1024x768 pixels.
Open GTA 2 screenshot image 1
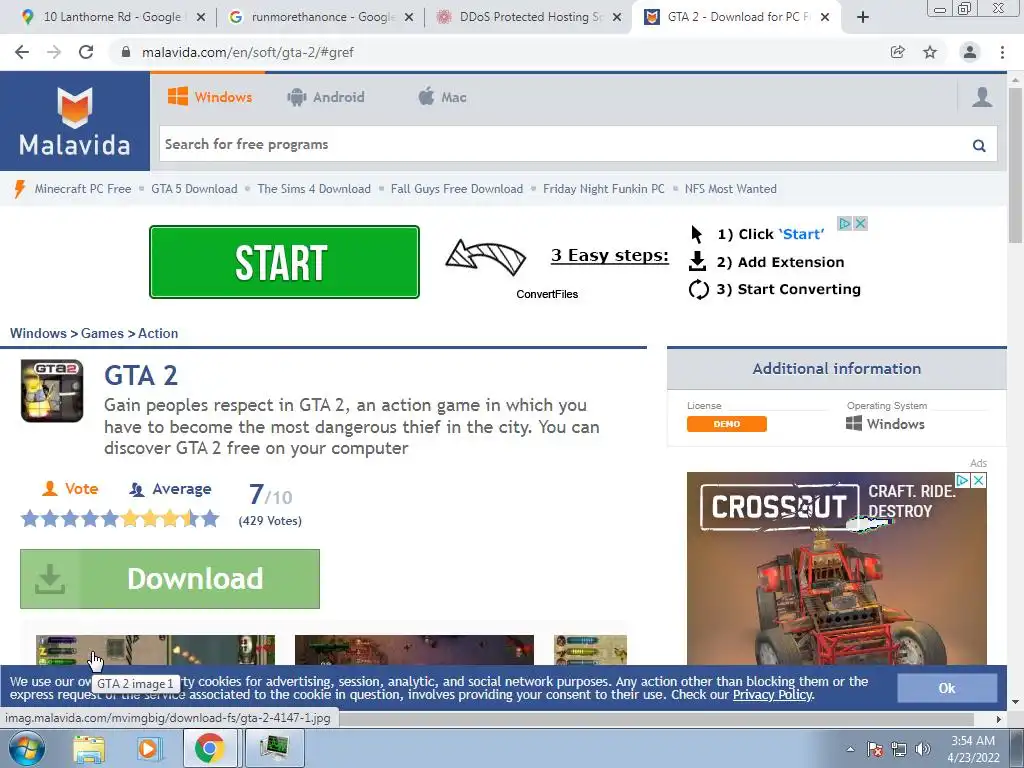[x=155, y=650]
